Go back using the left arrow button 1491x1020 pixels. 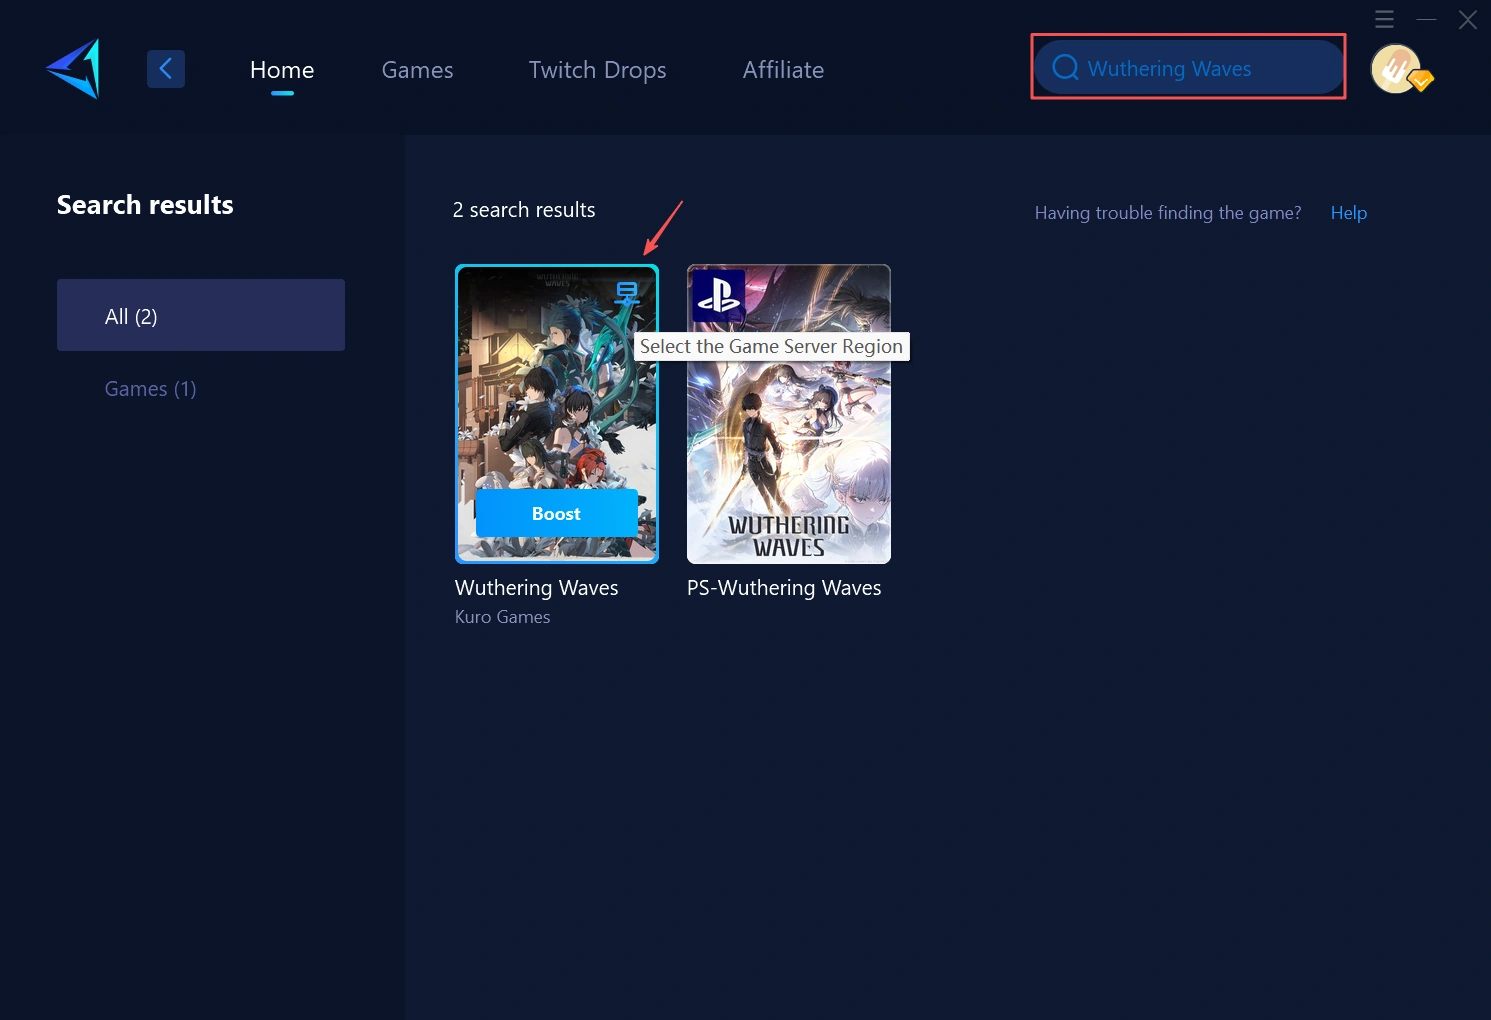[x=166, y=69]
